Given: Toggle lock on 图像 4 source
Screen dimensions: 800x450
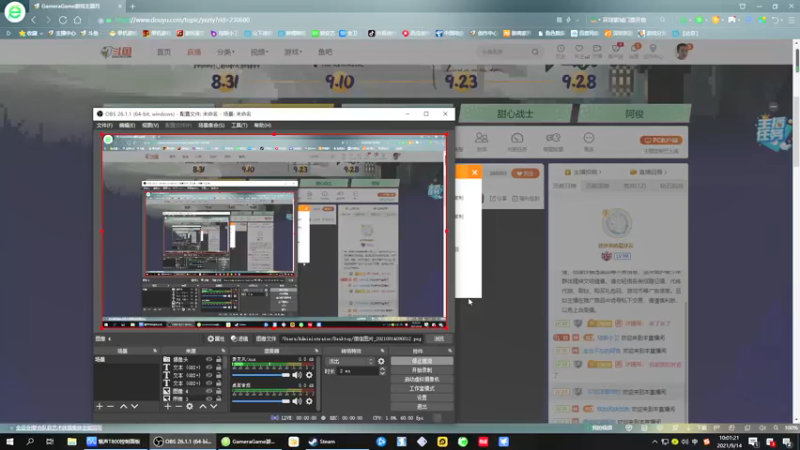Looking at the screenshot, I should (x=218, y=391).
